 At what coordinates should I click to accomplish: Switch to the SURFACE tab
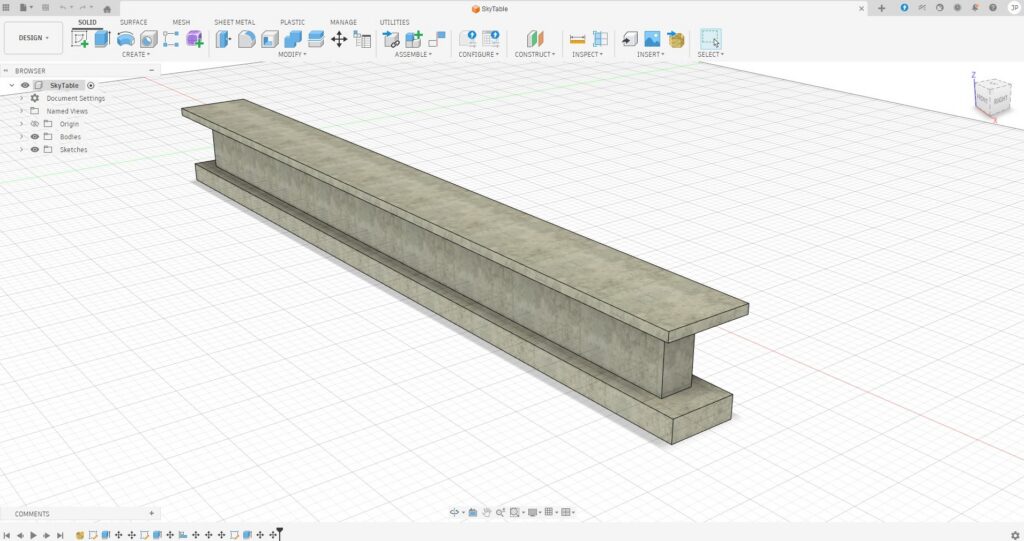[x=133, y=22]
